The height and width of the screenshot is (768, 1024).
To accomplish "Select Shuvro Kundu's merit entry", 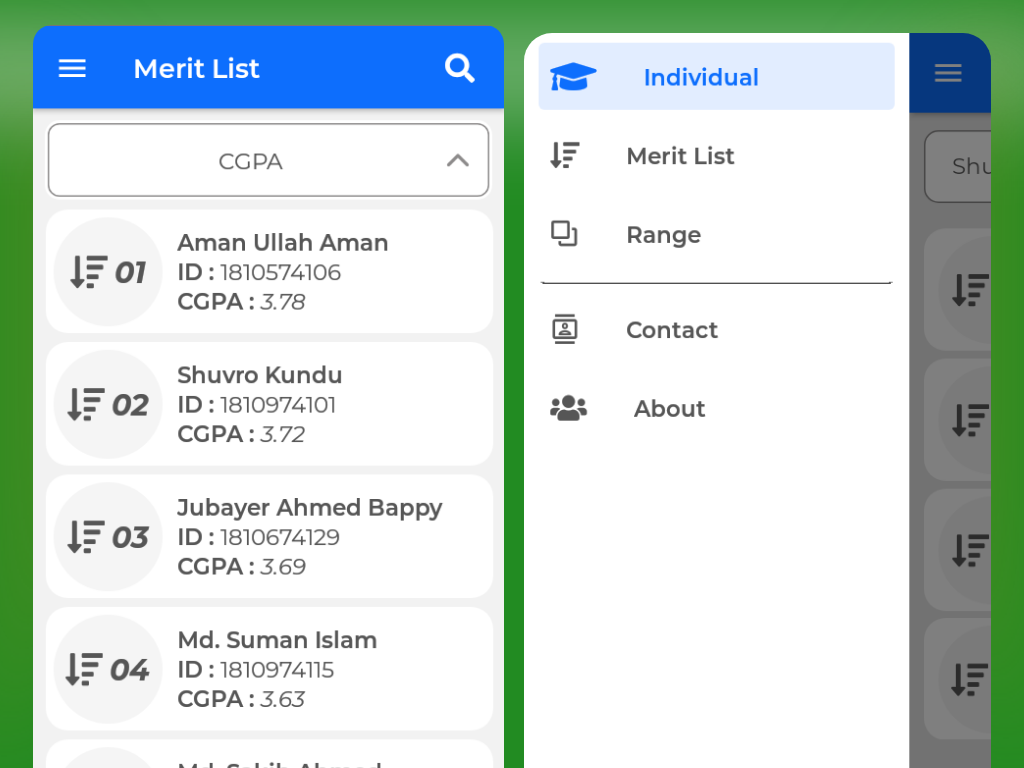I will [x=269, y=404].
